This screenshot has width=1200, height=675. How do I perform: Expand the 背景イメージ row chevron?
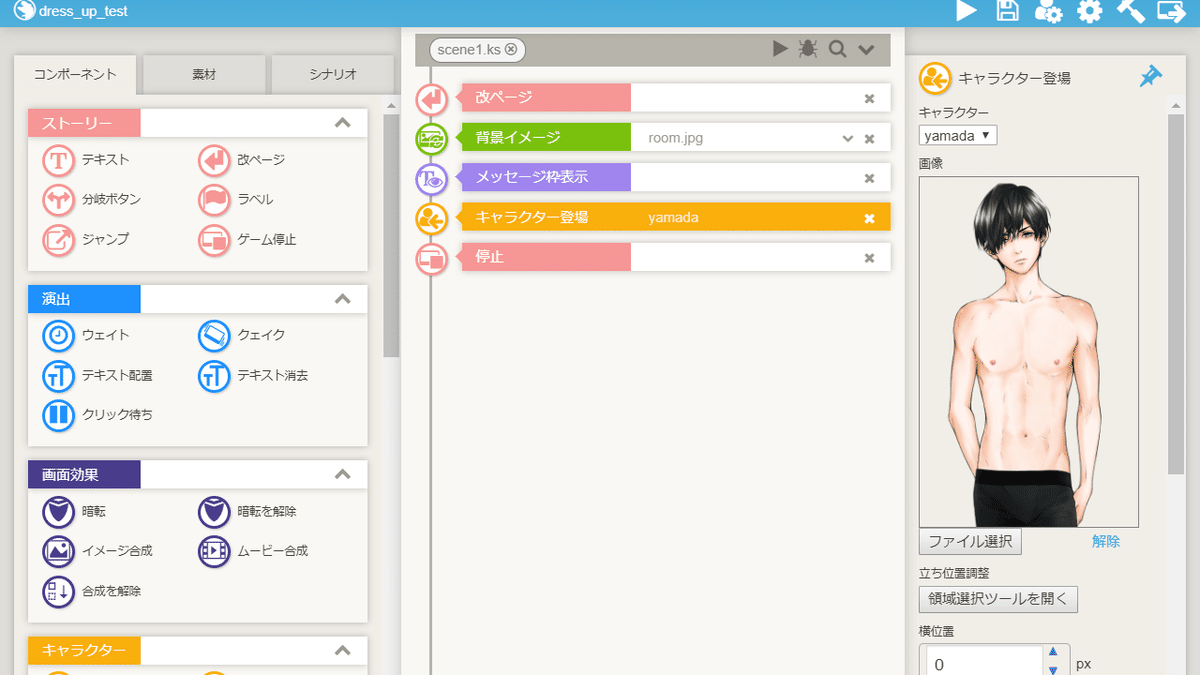point(848,139)
